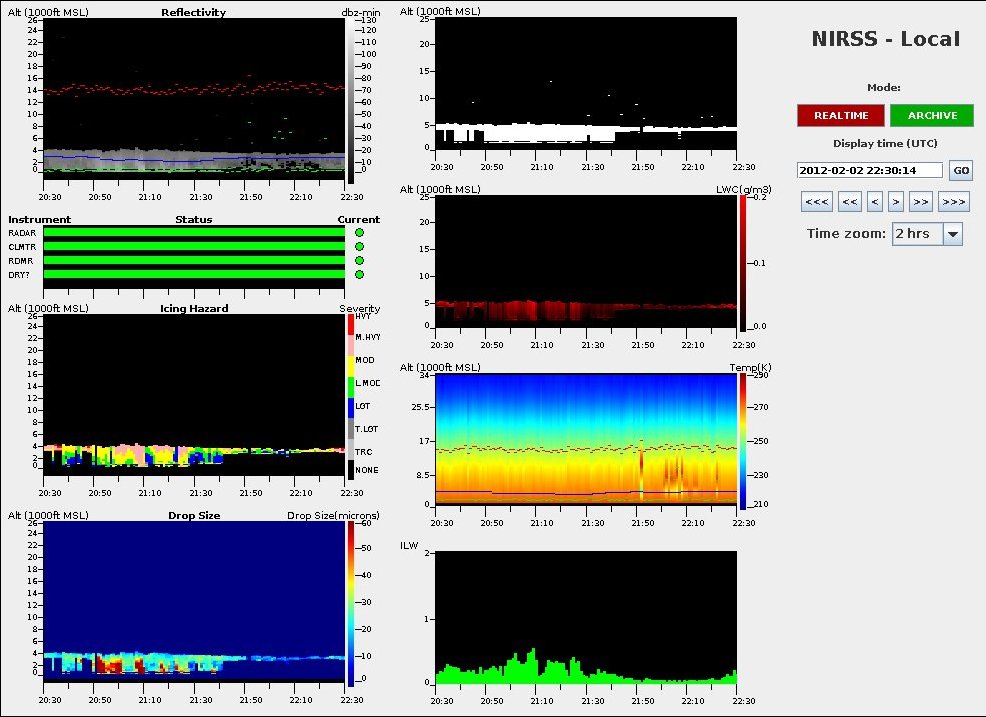Click the CLMTR current status green indicator

[x=359, y=246]
